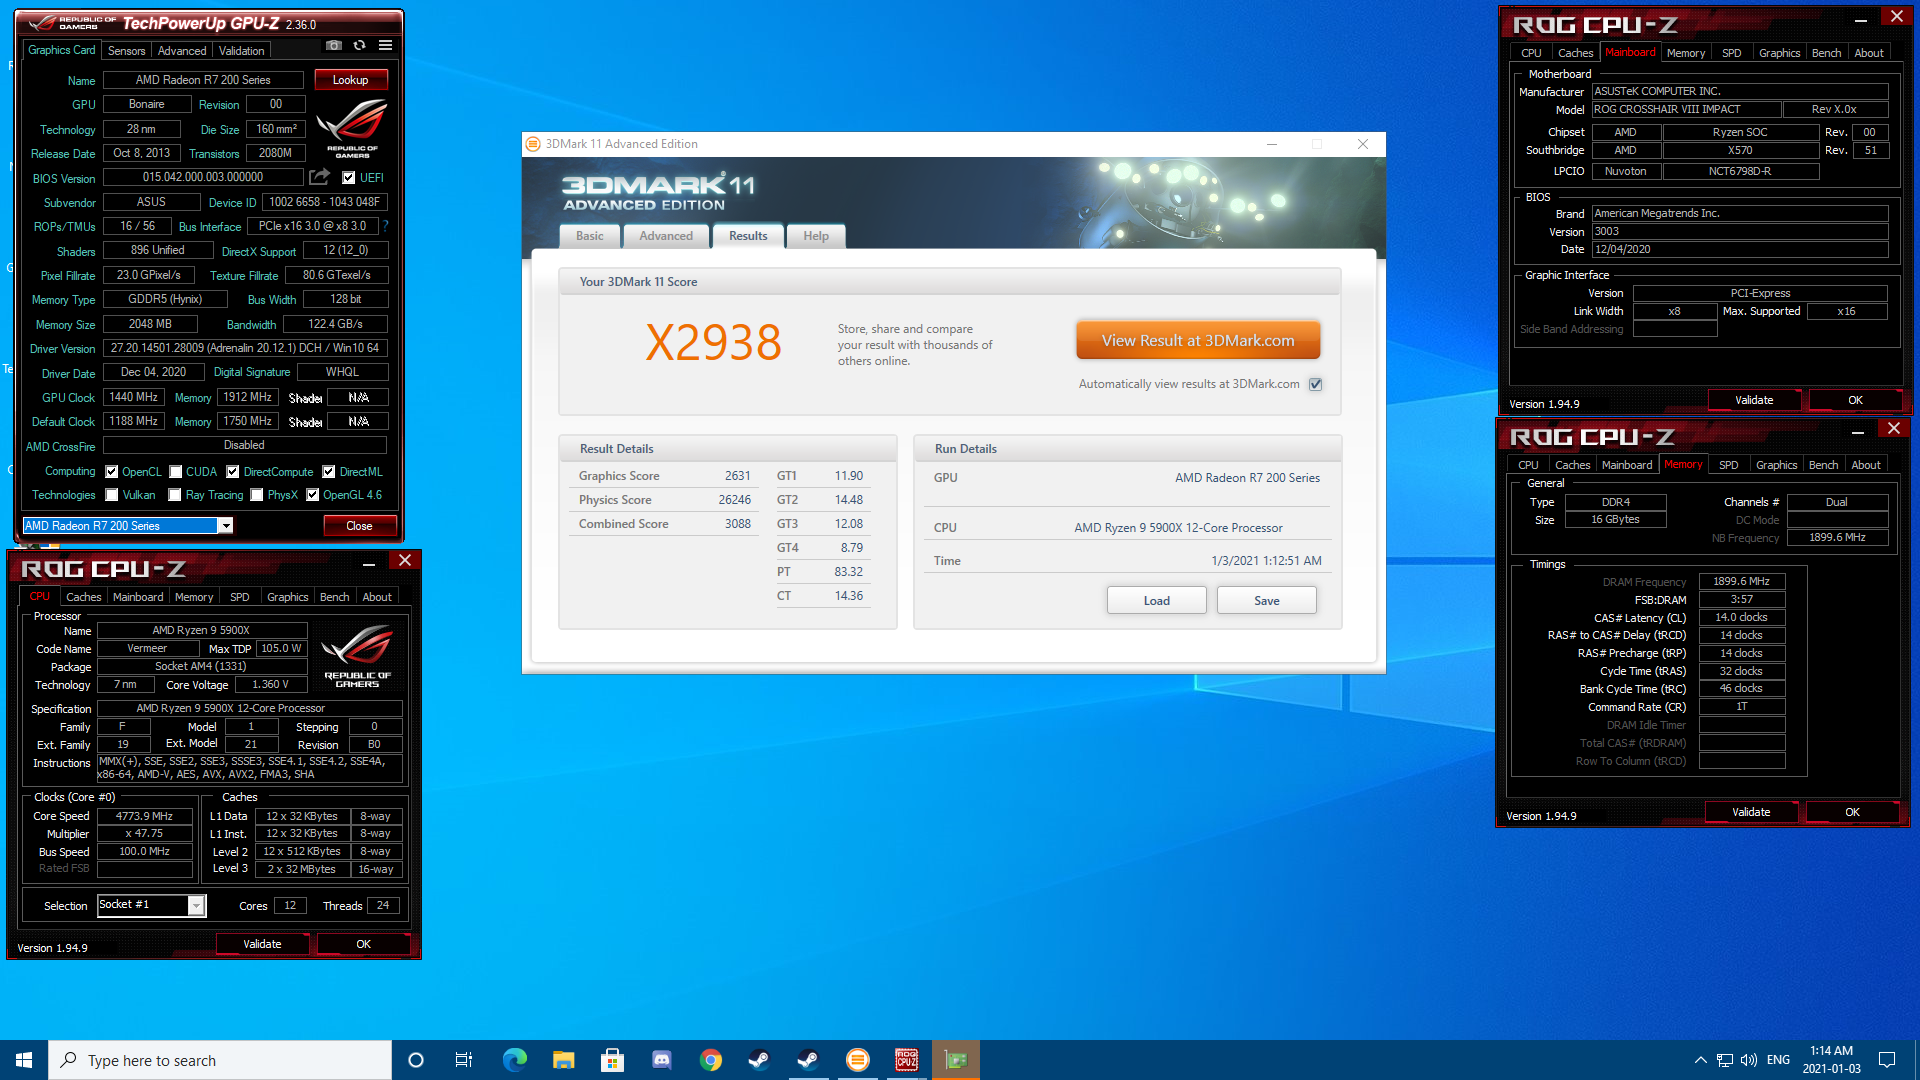Viewport: 1920px width, 1080px height.
Task: Open the Graphics tab in the Mainboard CPU-Z window
Action: point(1779,53)
